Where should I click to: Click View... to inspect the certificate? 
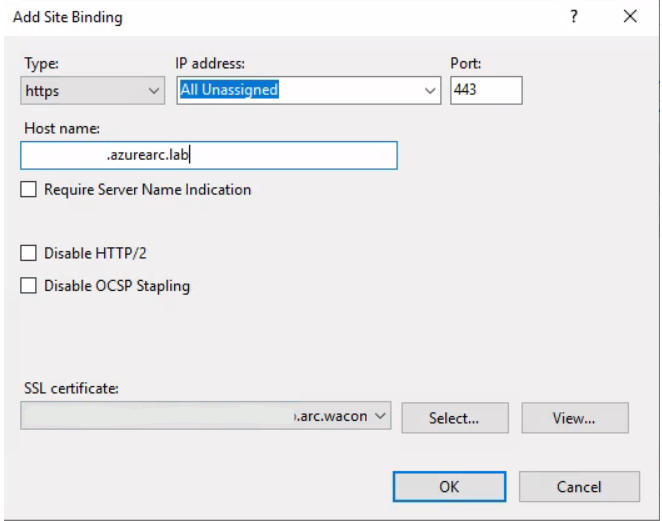[x=574, y=418]
